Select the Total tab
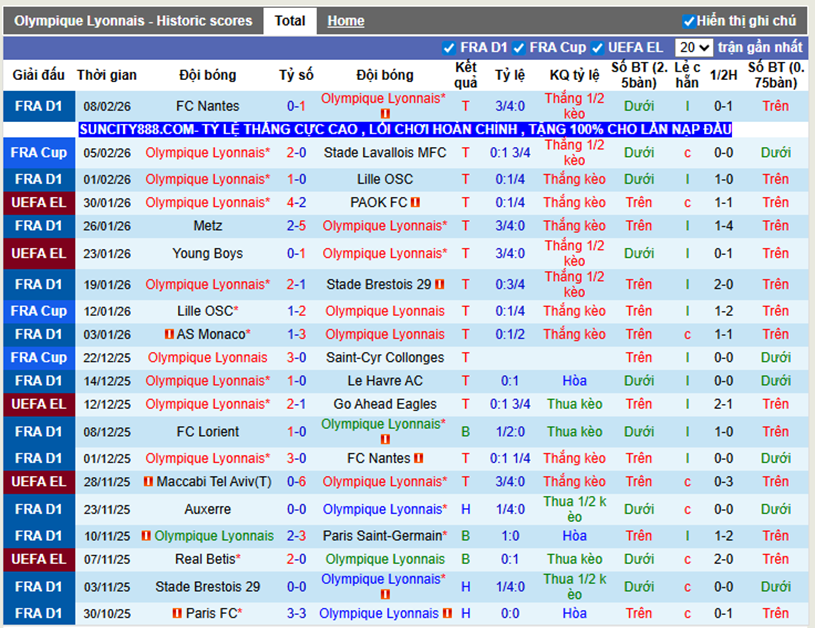This screenshot has height=628, width=815. pos(290,21)
